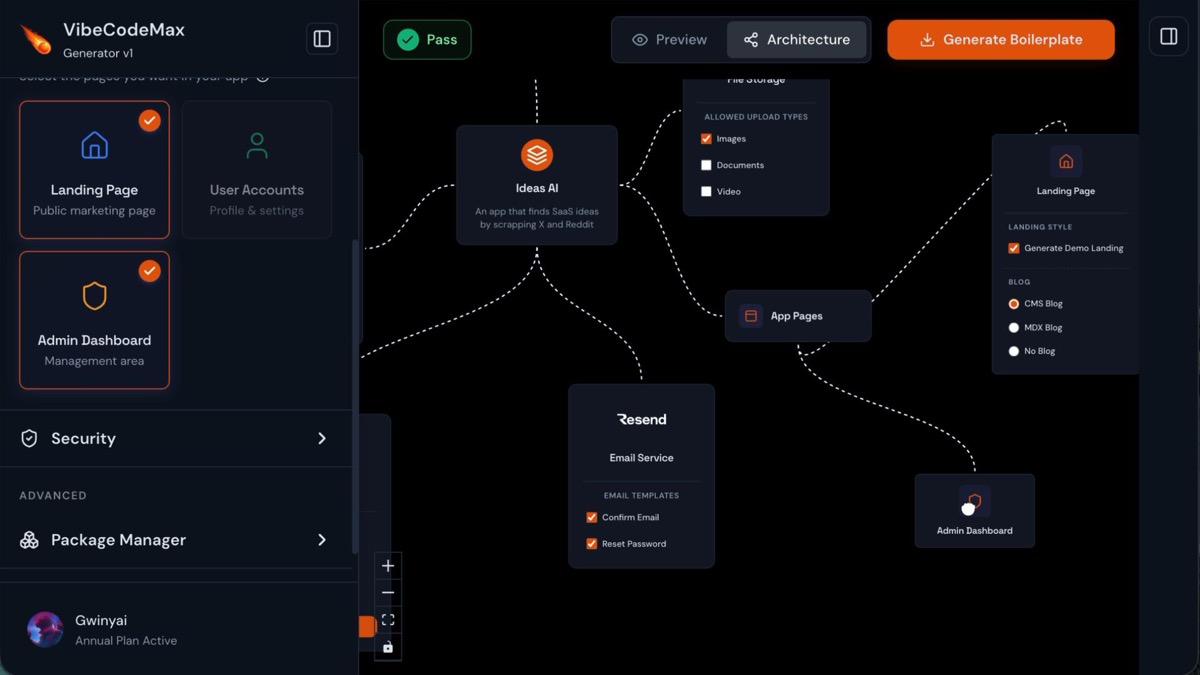Click the Pass status badge
This screenshot has height=675, width=1200.
(427, 40)
